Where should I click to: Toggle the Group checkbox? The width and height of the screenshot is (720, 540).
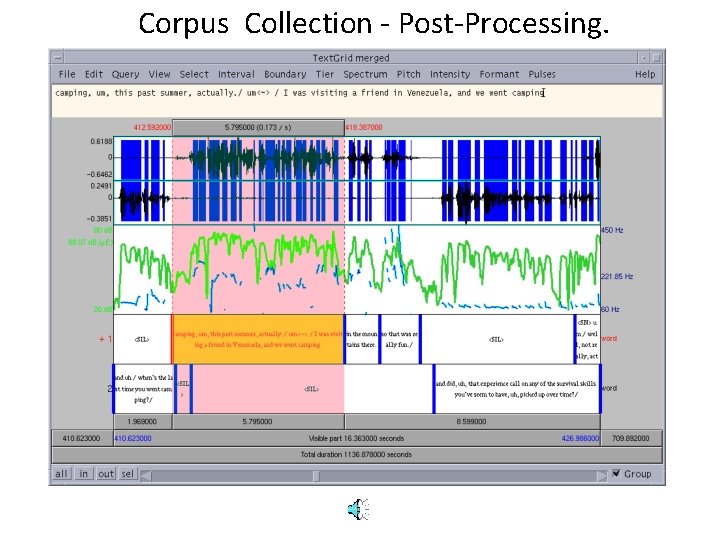[x=616, y=473]
